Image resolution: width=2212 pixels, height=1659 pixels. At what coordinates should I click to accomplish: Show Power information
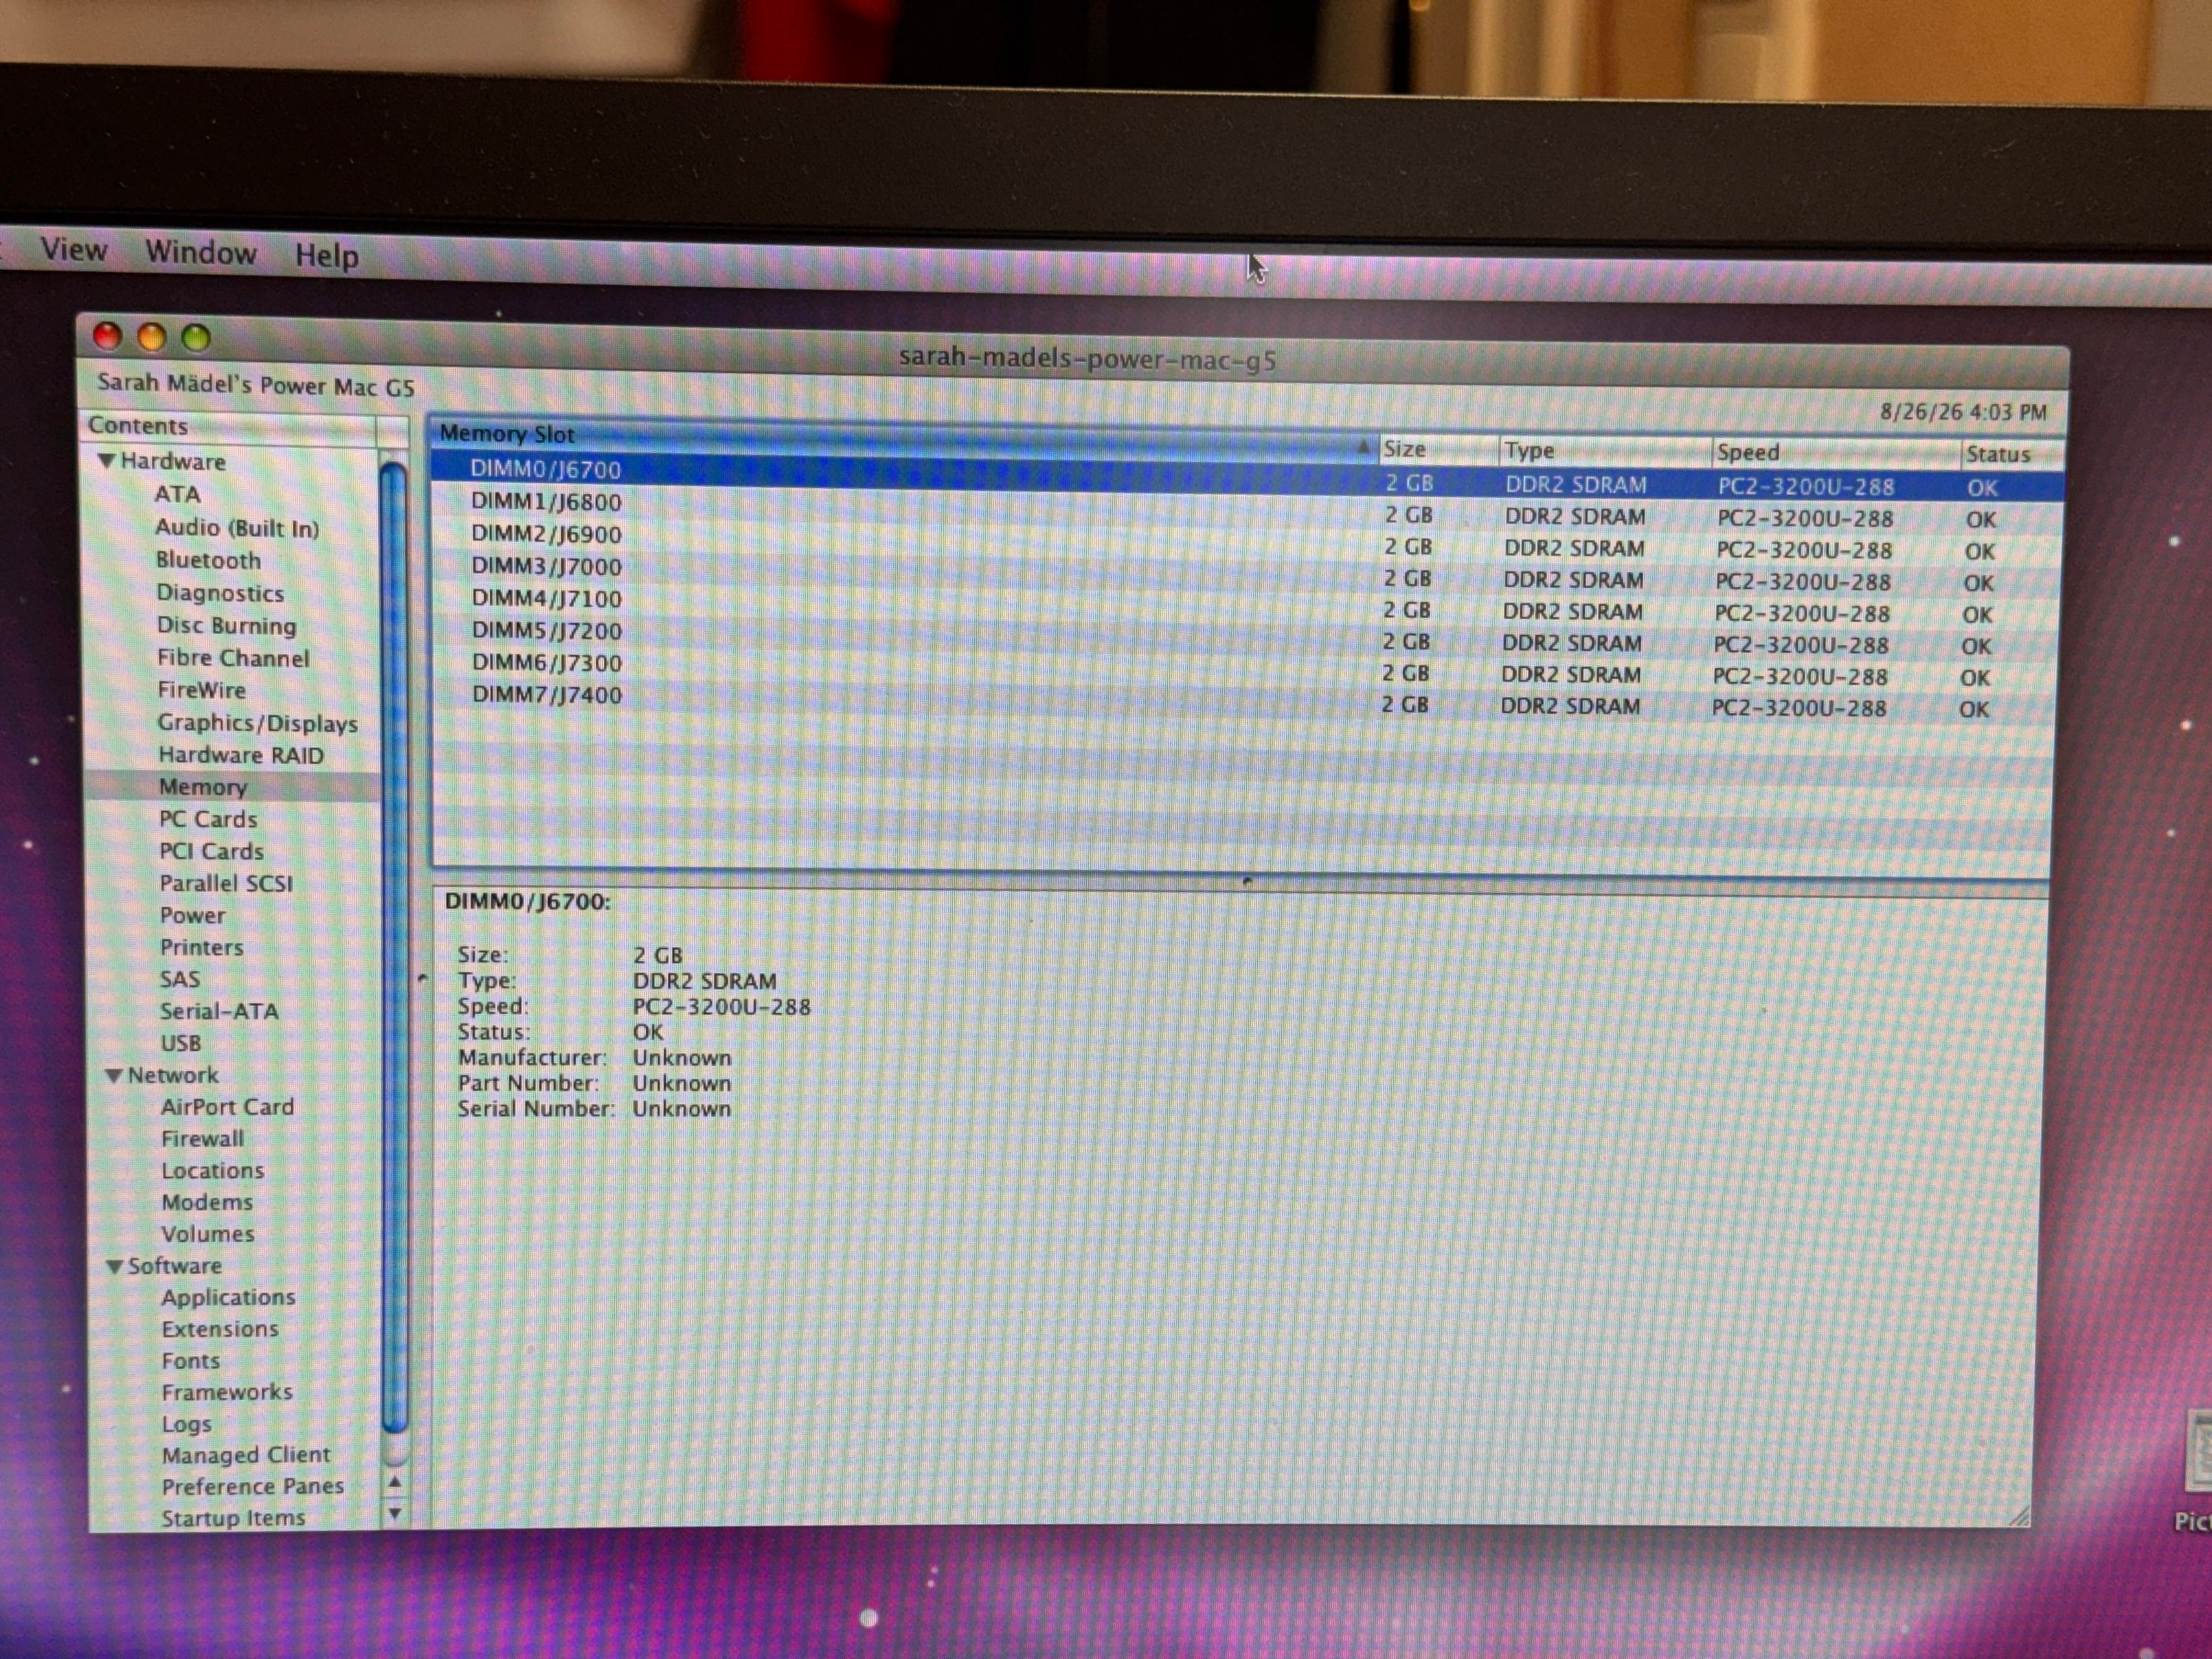(192, 915)
